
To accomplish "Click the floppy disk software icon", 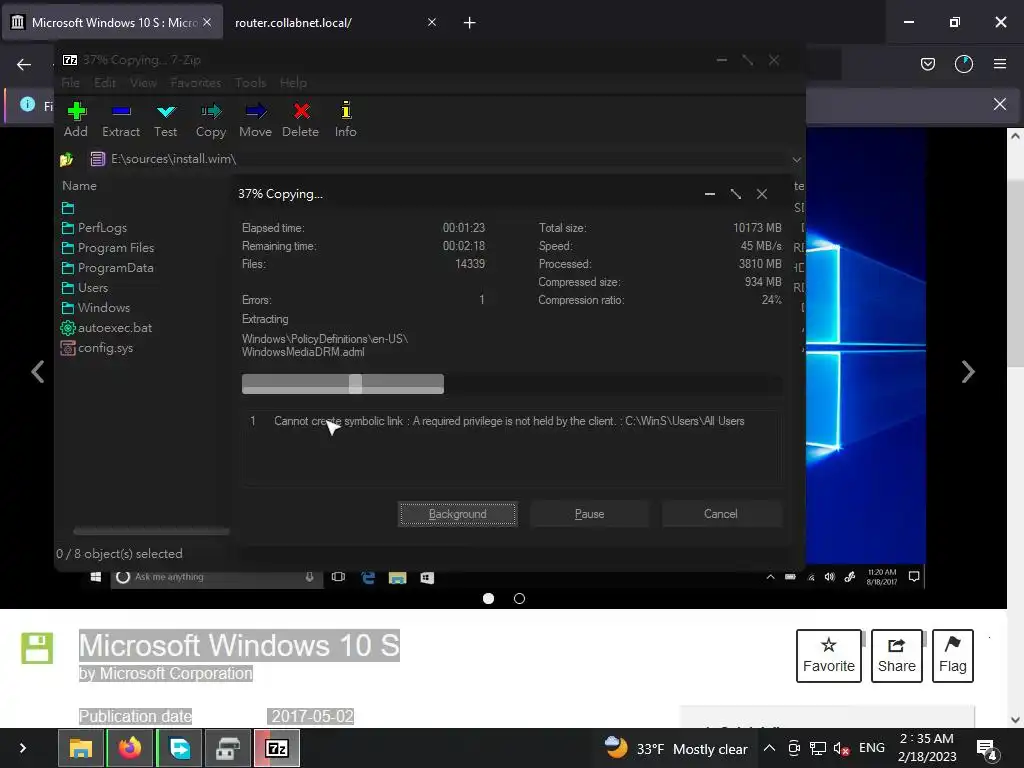I will tap(37, 648).
